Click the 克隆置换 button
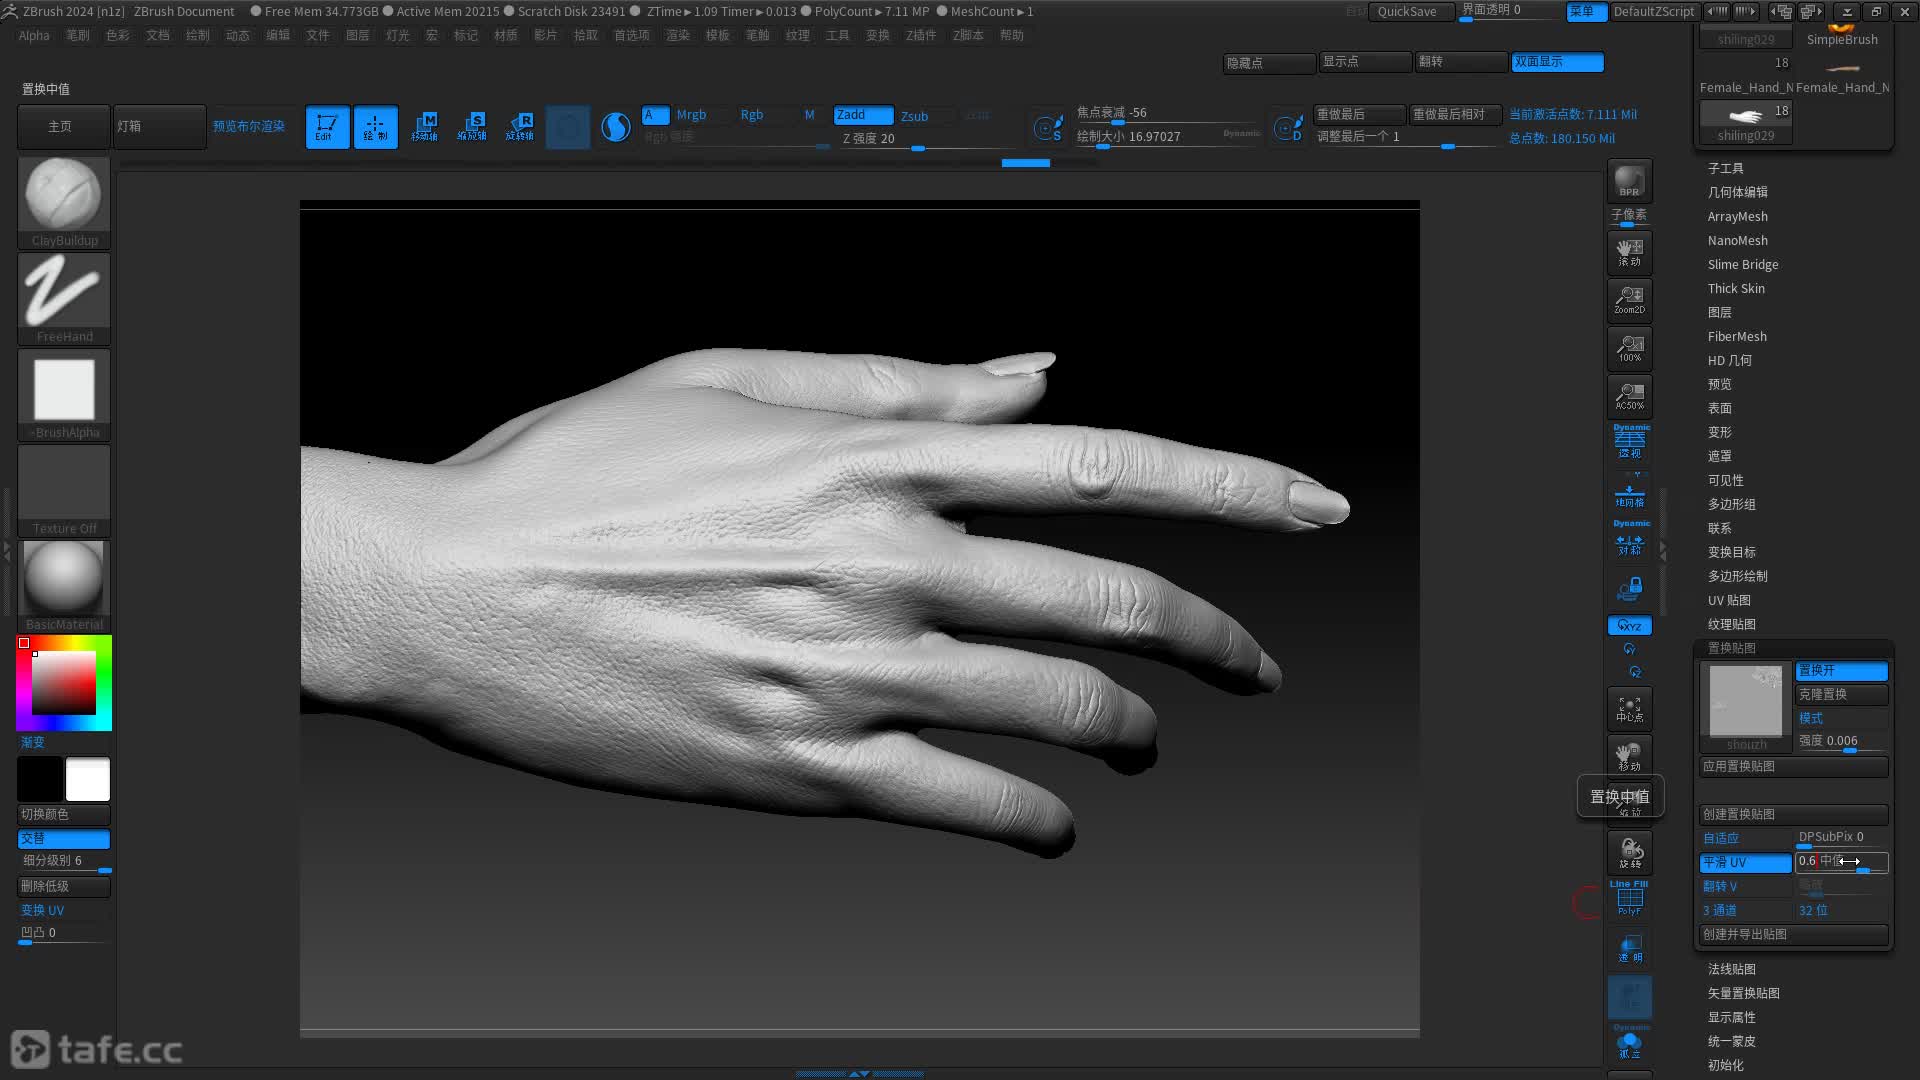Viewport: 1920px width, 1080px height. coord(1841,695)
